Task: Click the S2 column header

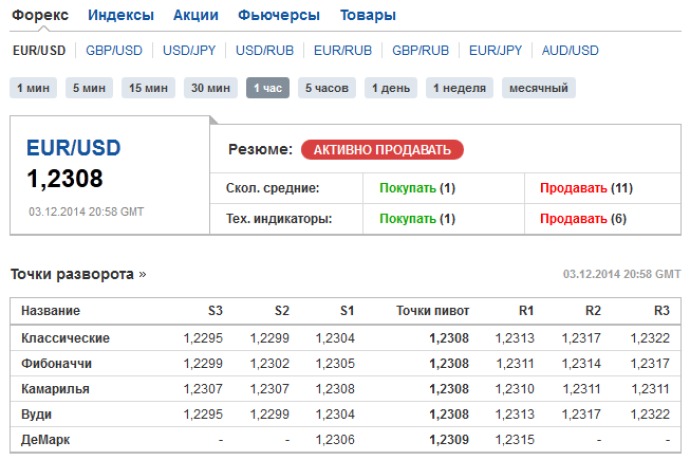Action: 282,311
